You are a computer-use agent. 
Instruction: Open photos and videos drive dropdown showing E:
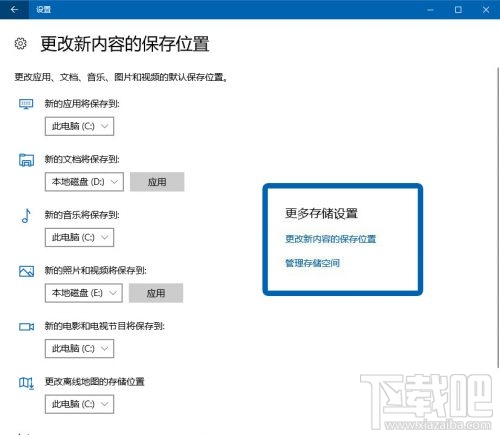84,293
